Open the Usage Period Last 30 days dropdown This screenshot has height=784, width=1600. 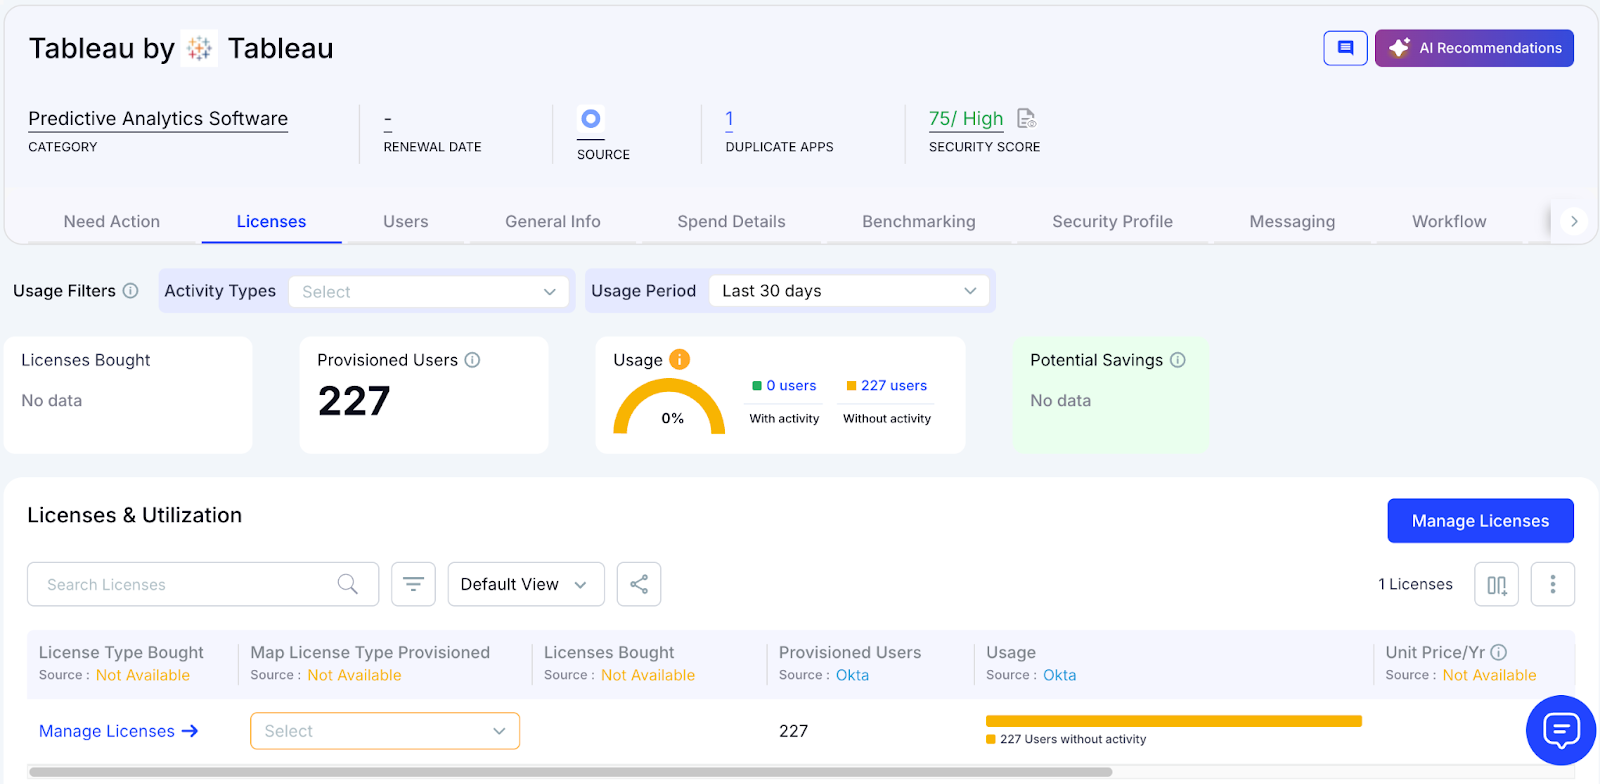point(849,291)
